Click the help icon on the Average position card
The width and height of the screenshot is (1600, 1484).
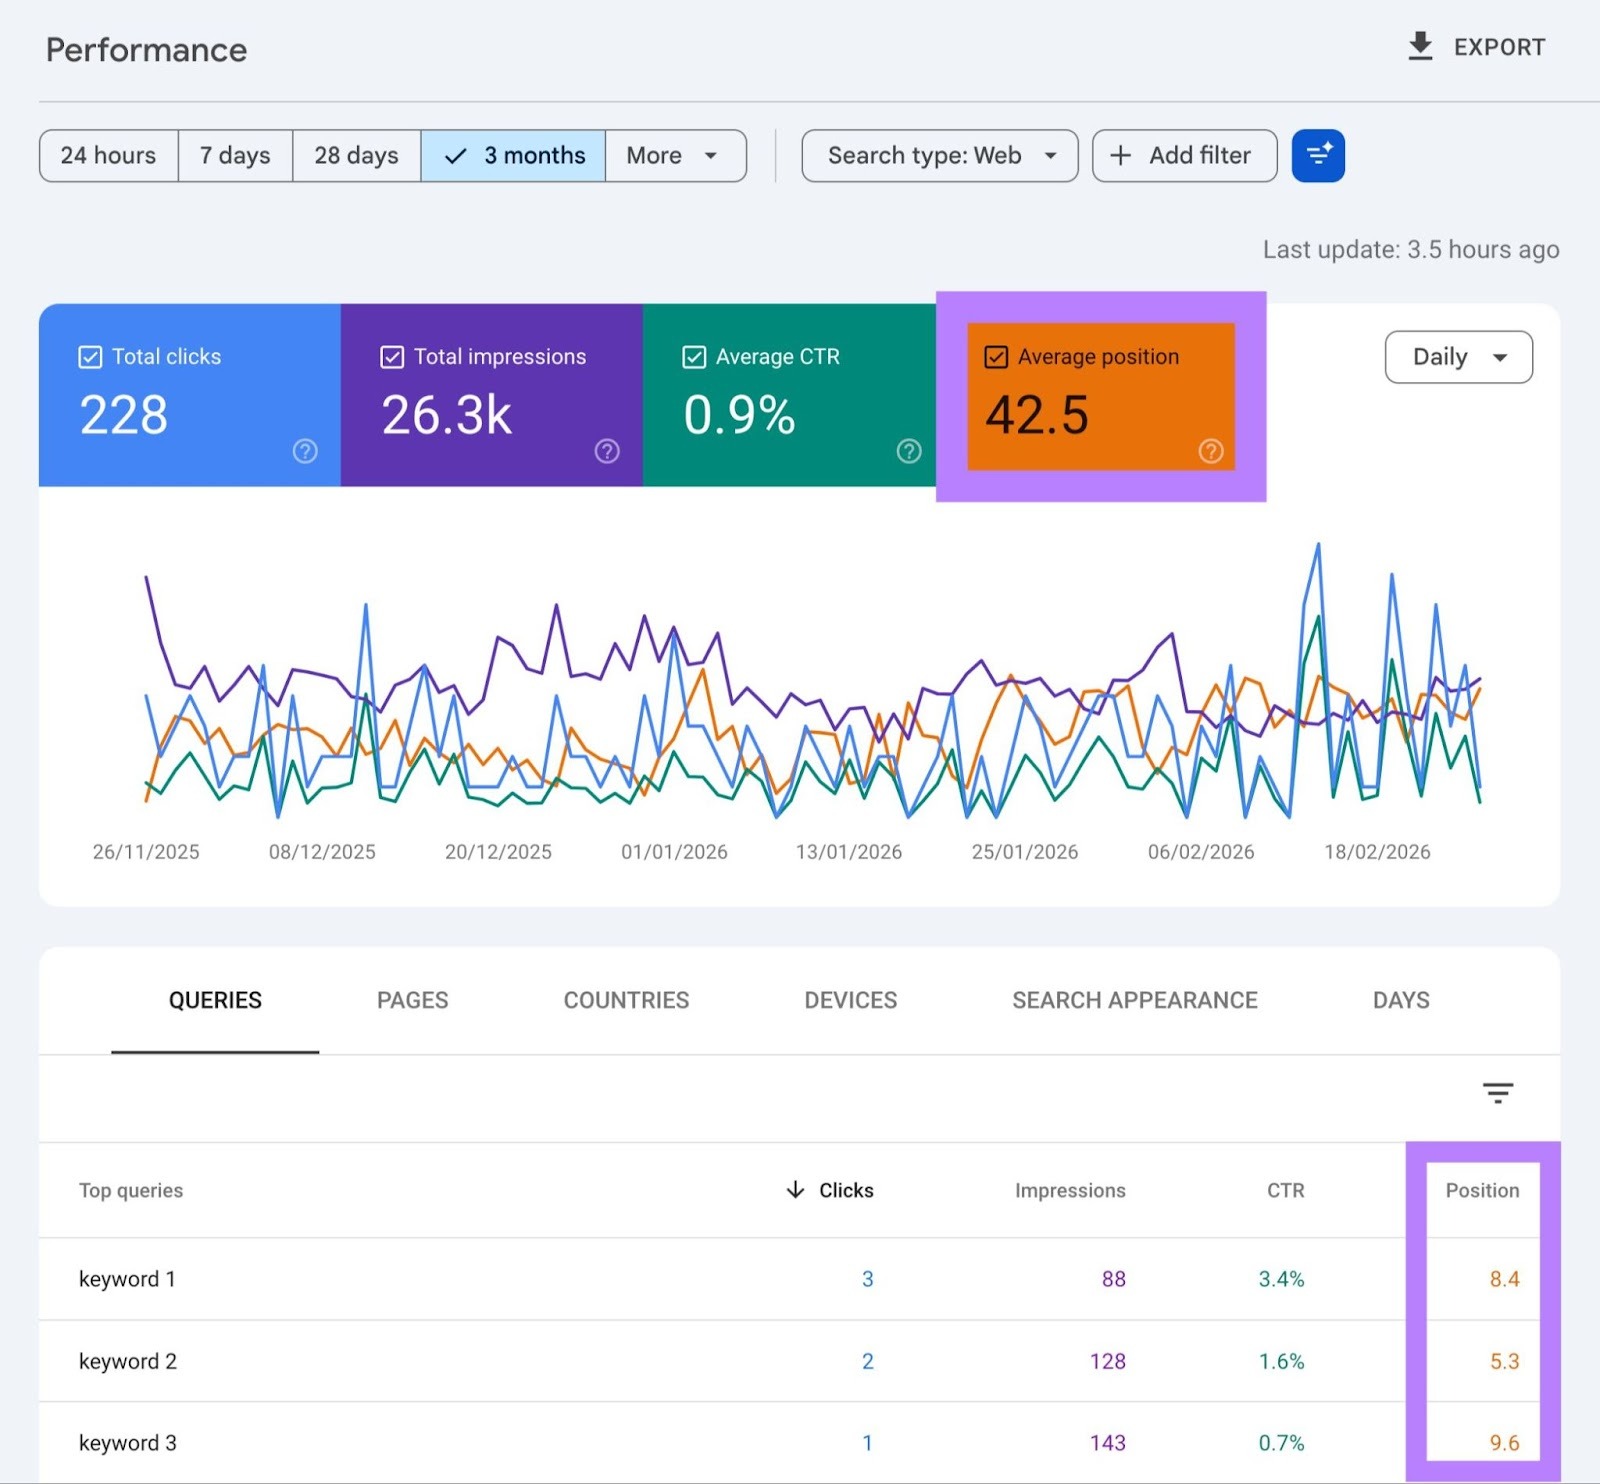point(1210,452)
